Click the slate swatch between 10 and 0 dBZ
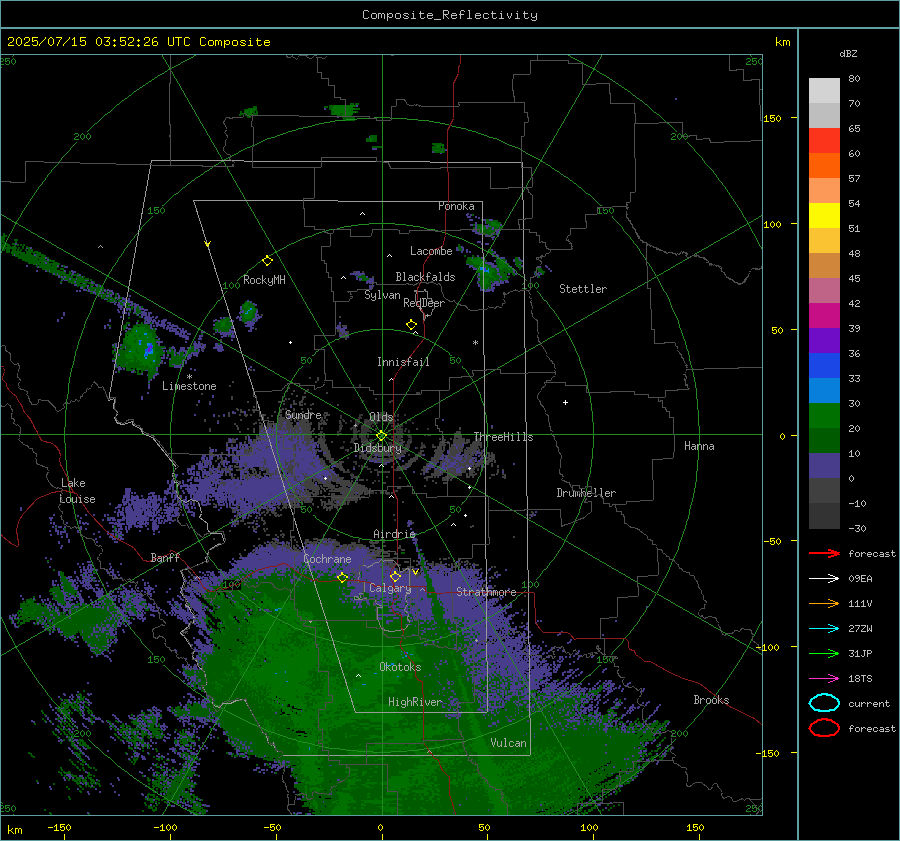This screenshot has width=900, height=841. coord(824,466)
